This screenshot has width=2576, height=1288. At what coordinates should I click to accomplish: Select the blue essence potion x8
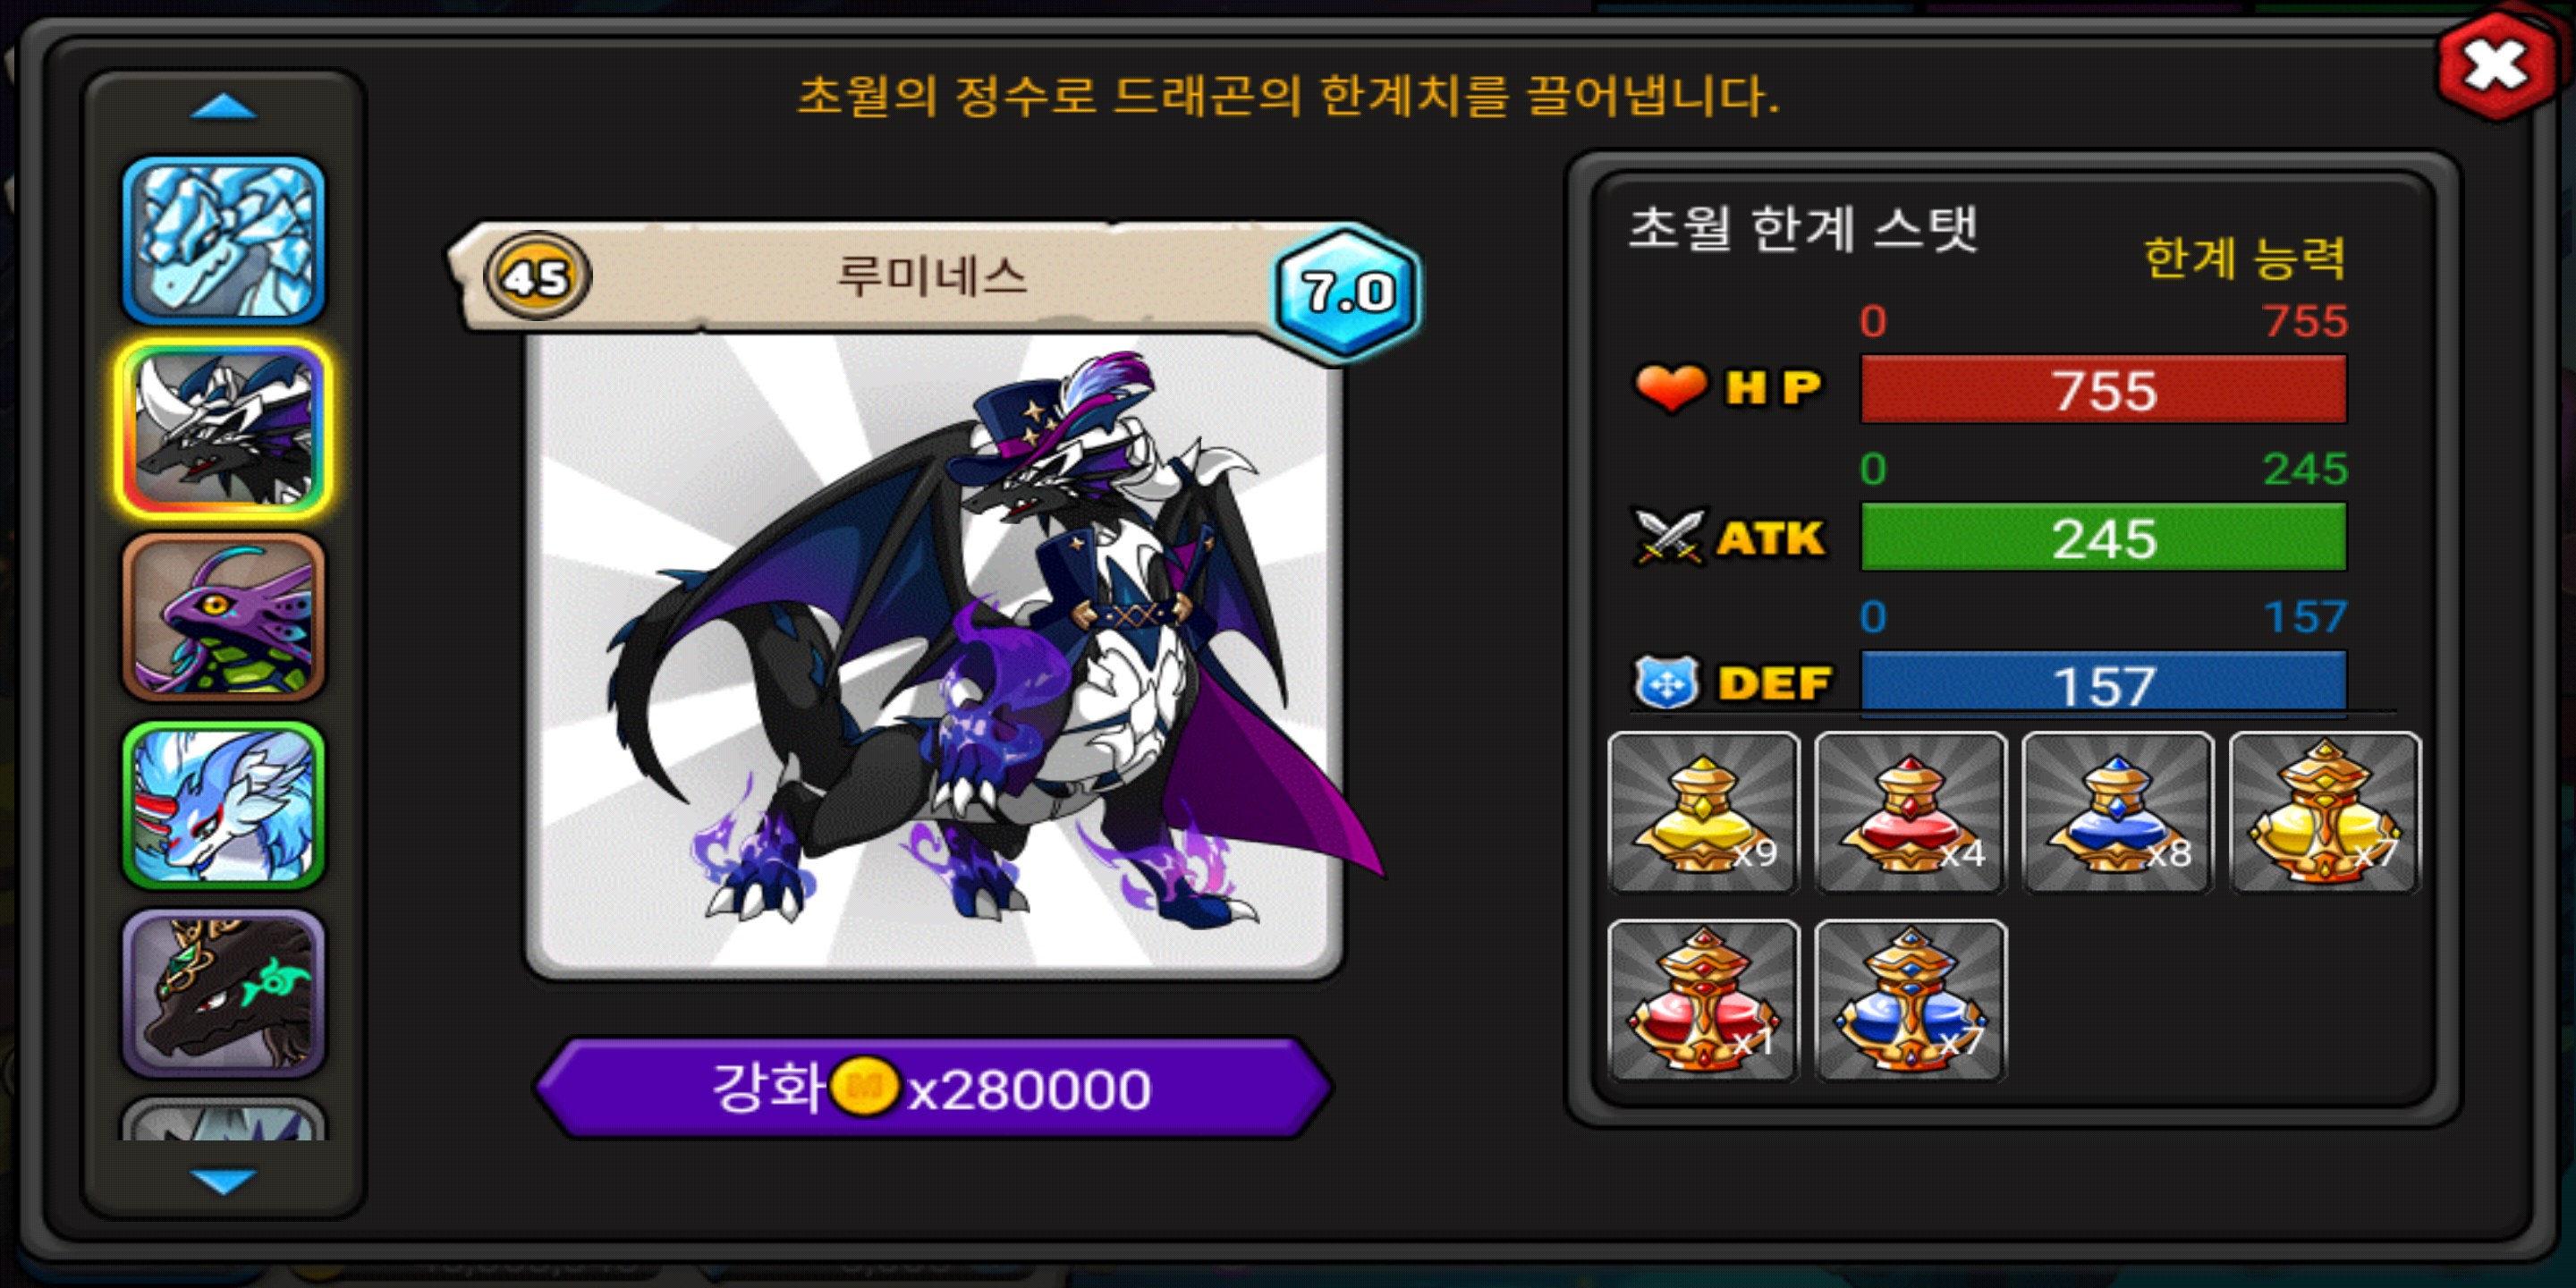(2117, 812)
